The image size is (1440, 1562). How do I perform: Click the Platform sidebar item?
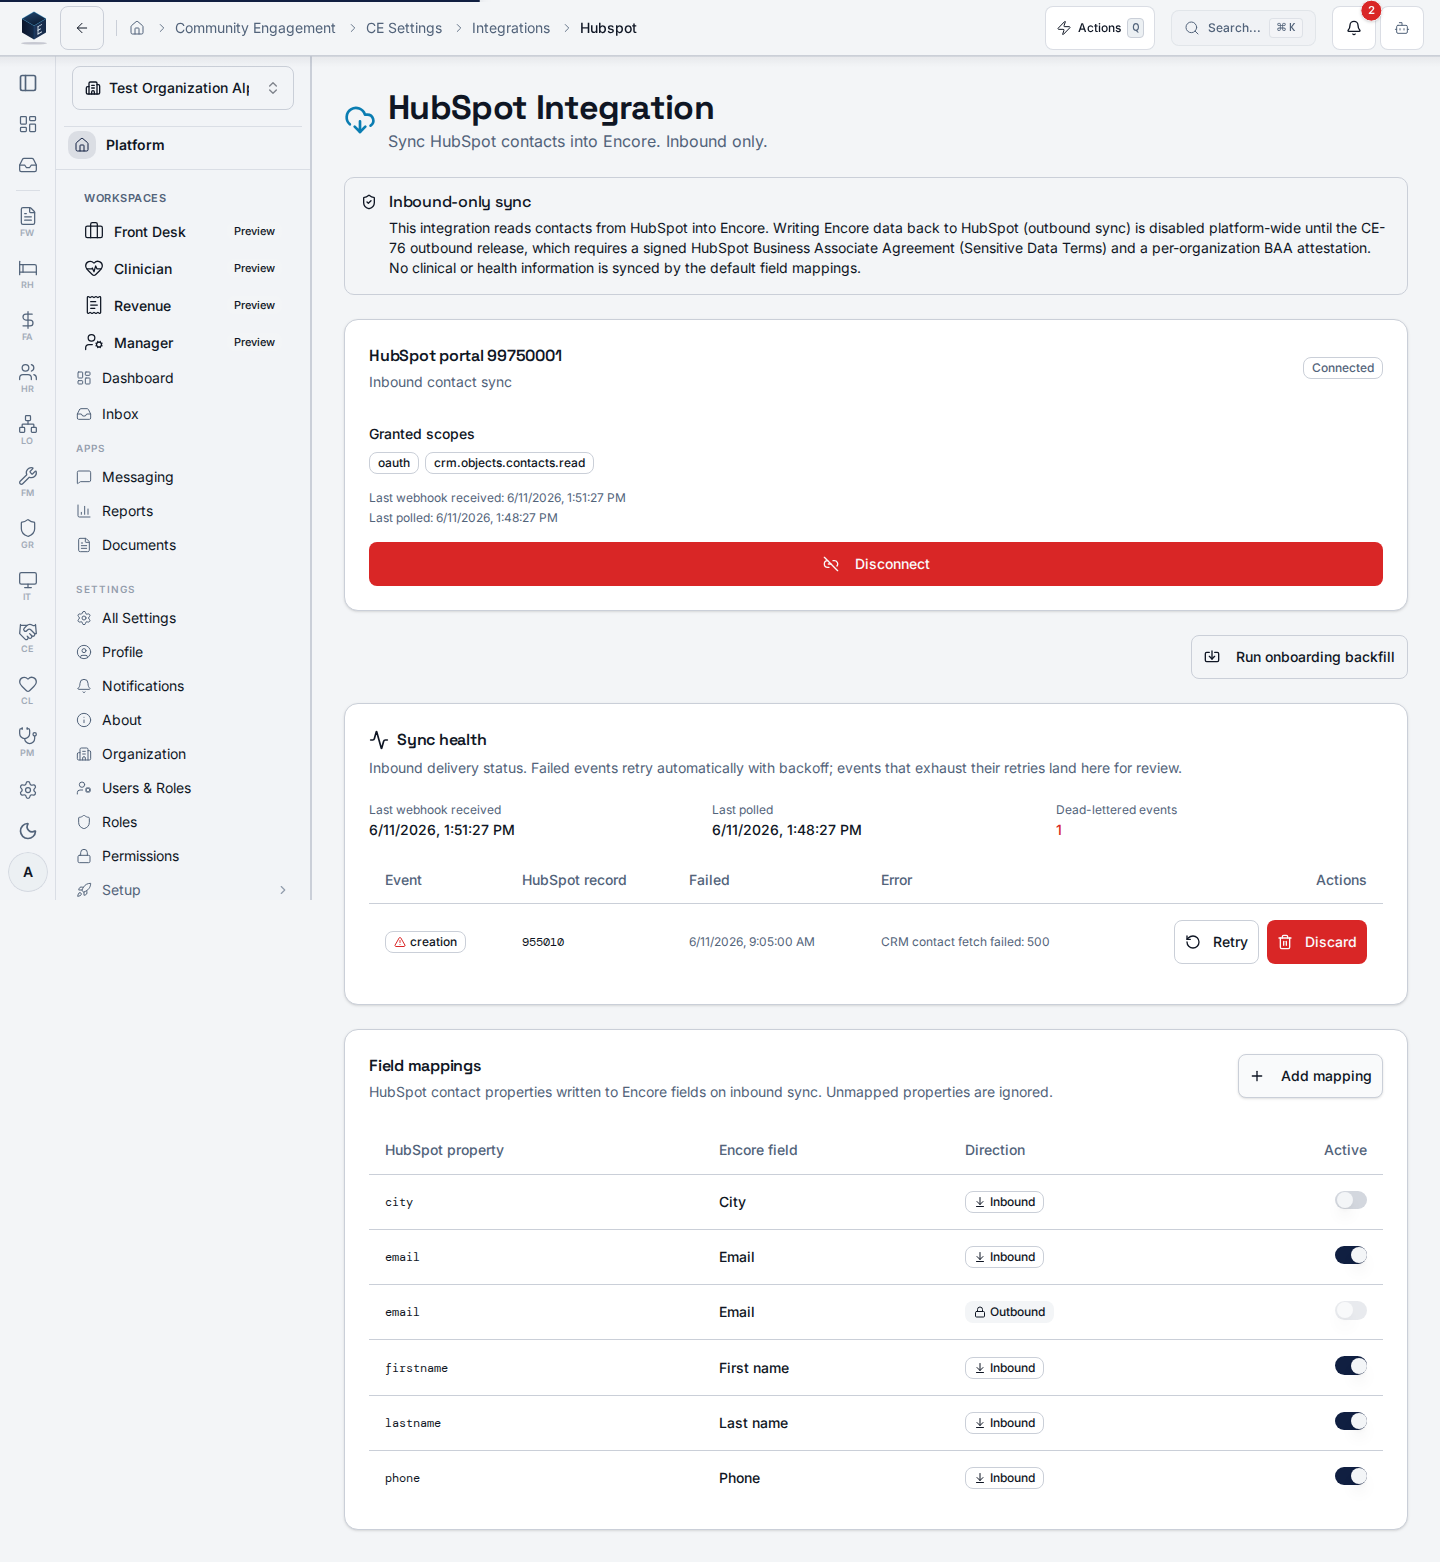tap(183, 145)
